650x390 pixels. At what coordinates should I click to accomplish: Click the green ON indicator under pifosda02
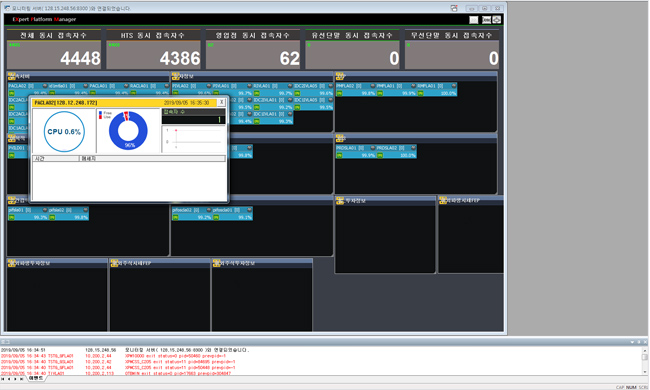pyautogui.click(x=176, y=217)
